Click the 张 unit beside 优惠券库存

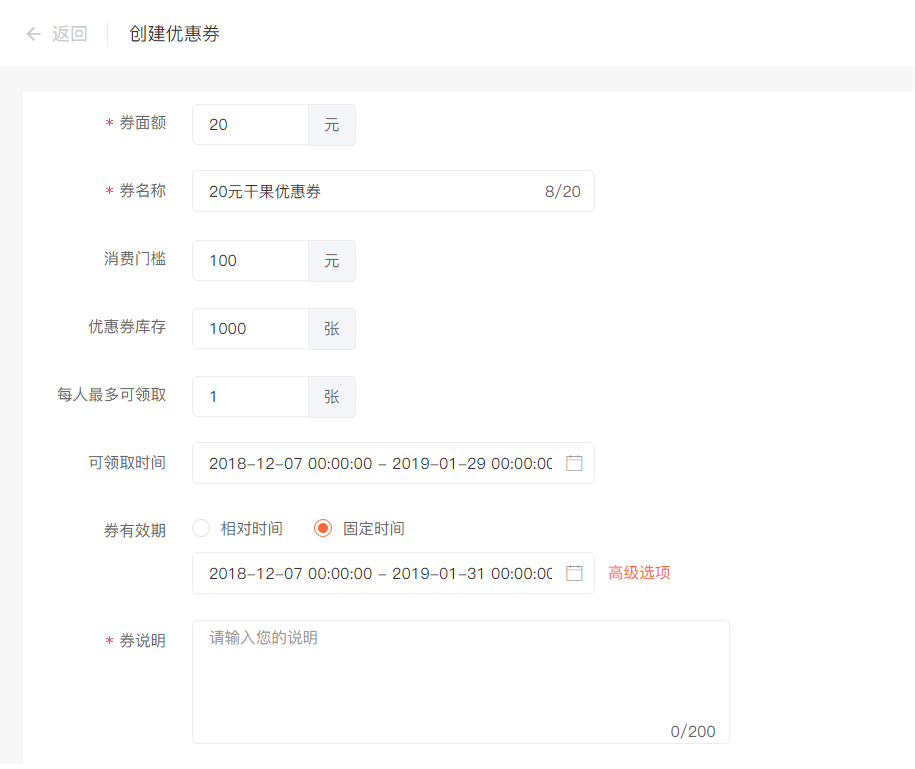point(332,329)
